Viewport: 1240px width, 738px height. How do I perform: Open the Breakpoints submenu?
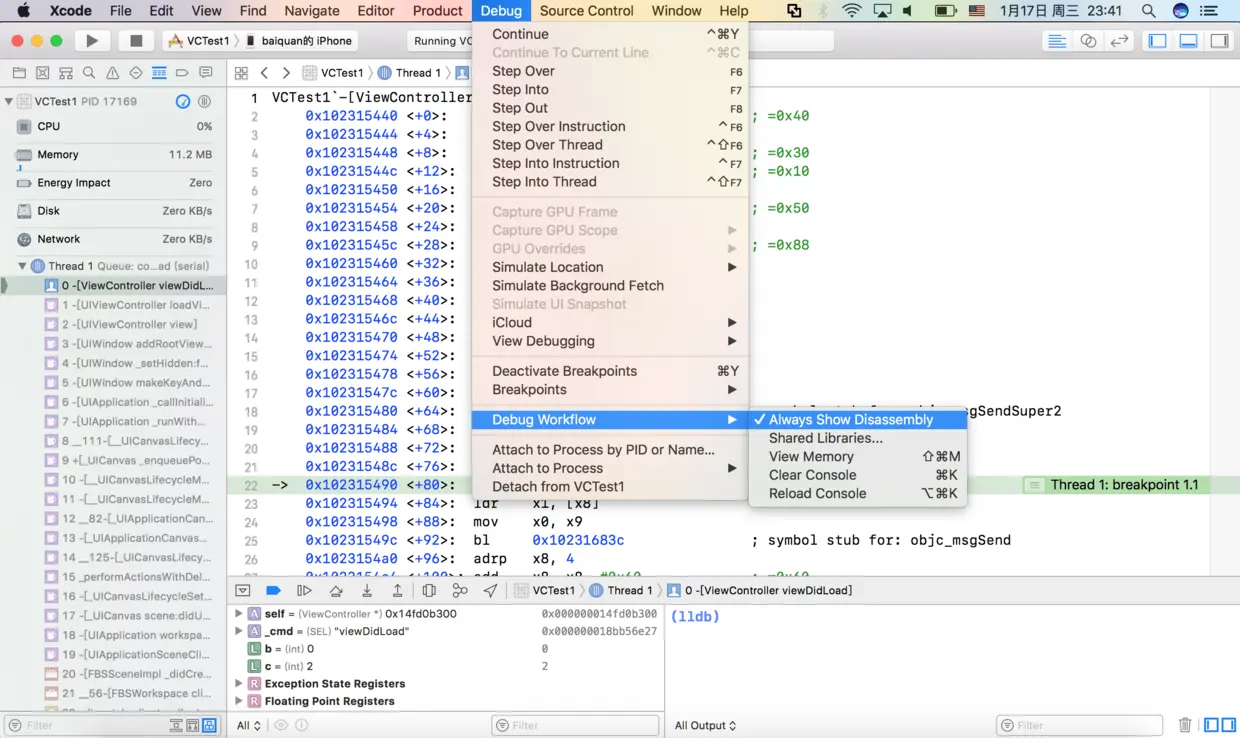tap(610, 390)
